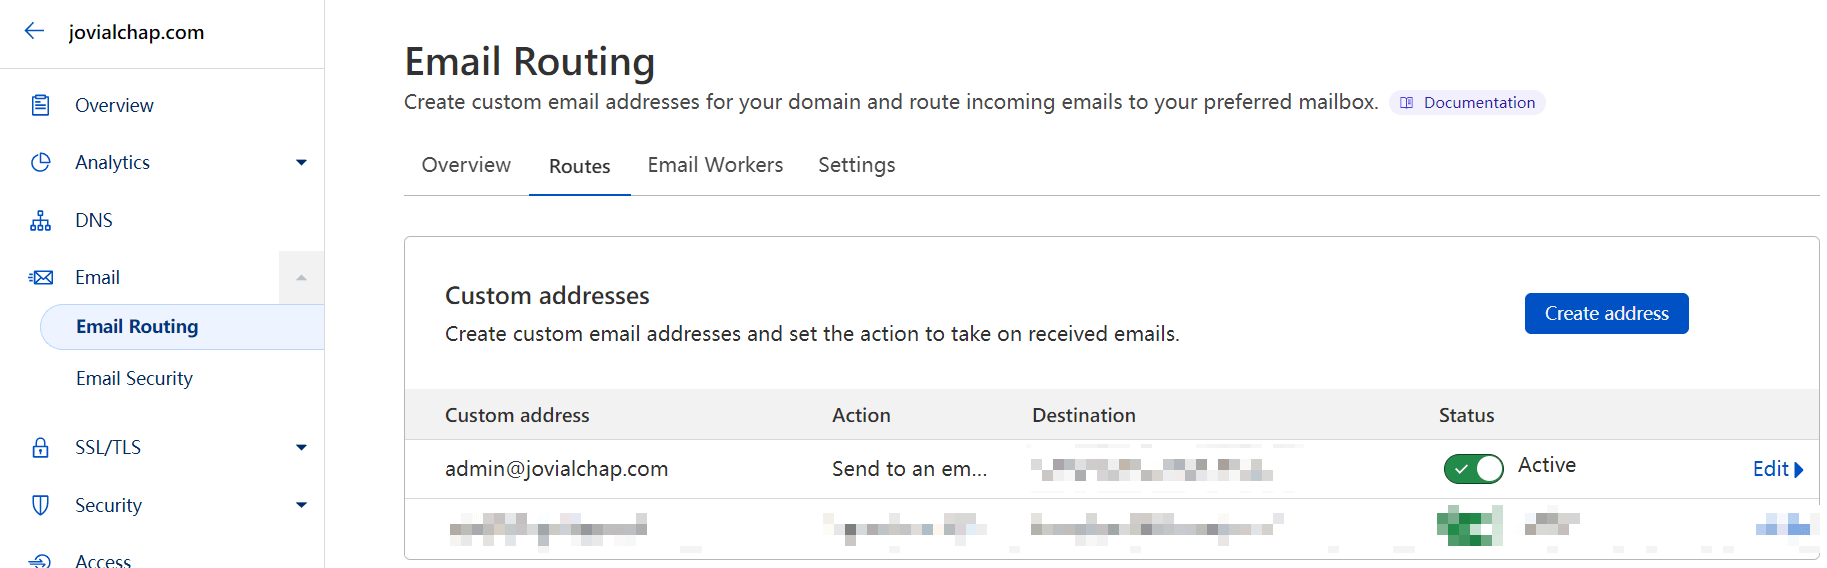This screenshot has width=1827, height=568.
Task: Click the SSL/TLS padlock icon
Action: click(40, 447)
